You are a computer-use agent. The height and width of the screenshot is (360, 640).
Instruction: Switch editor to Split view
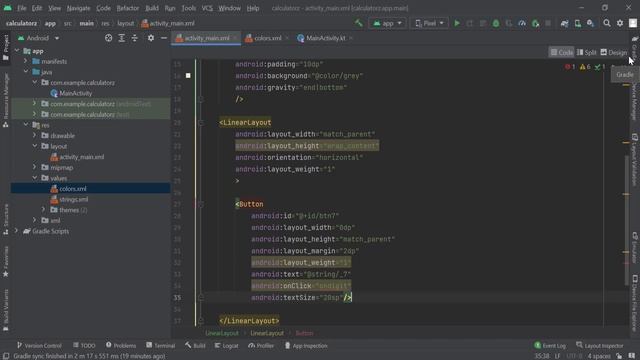click(587, 52)
